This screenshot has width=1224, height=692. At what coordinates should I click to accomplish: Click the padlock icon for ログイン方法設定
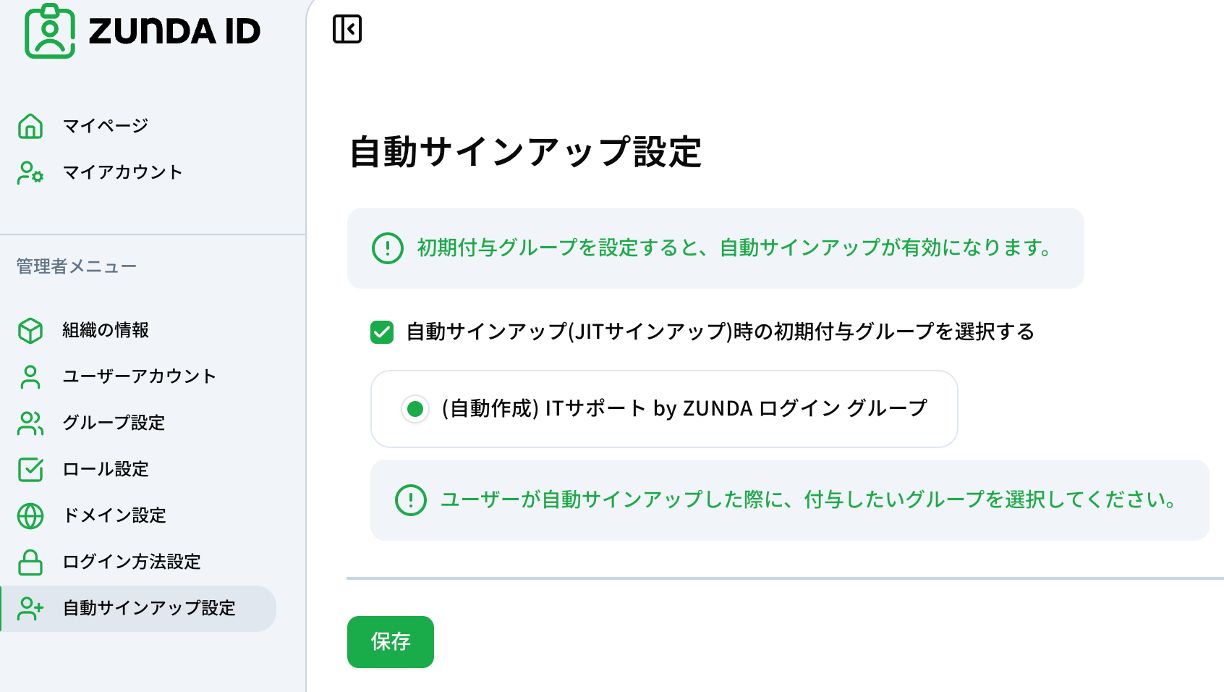[31, 562]
